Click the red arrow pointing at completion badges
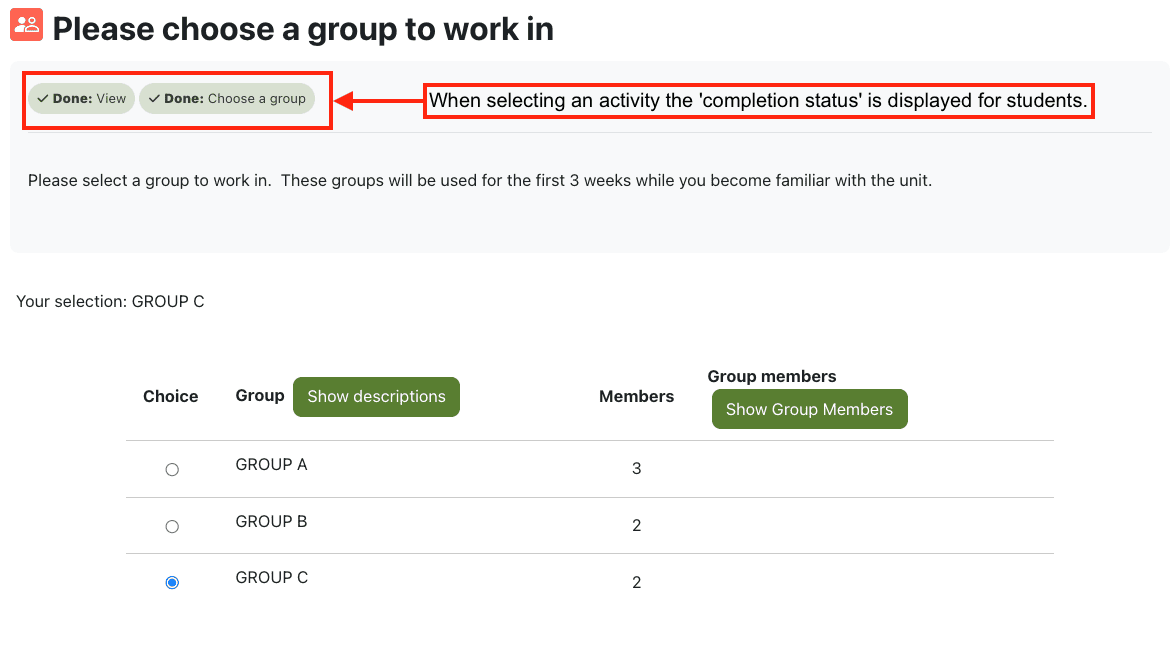This screenshot has width=1172, height=648. [x=378, y=100]
